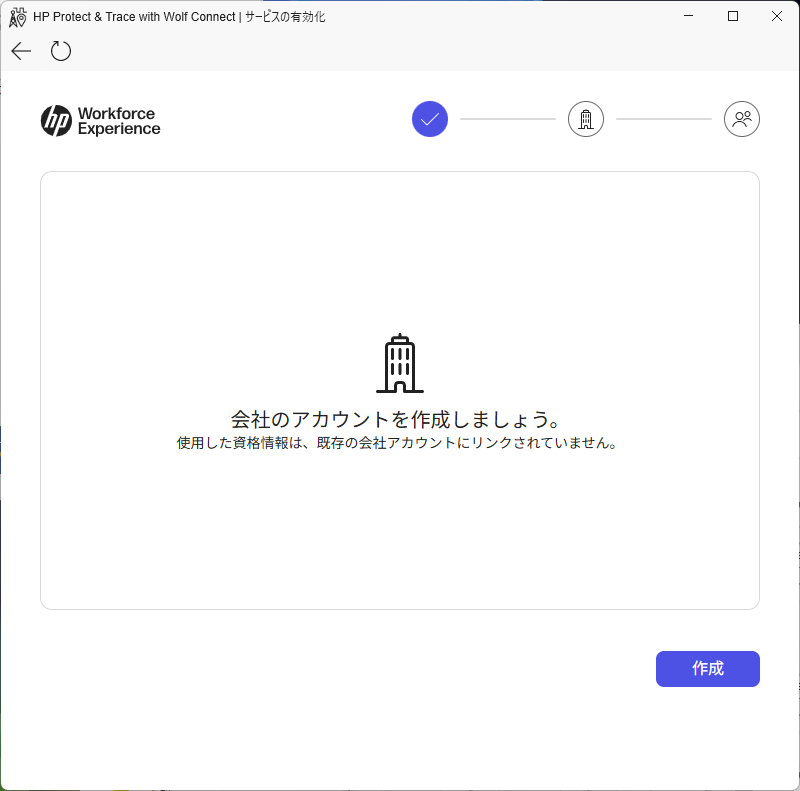Minimize the HP Protect & Trace window

tap(688, 16)
